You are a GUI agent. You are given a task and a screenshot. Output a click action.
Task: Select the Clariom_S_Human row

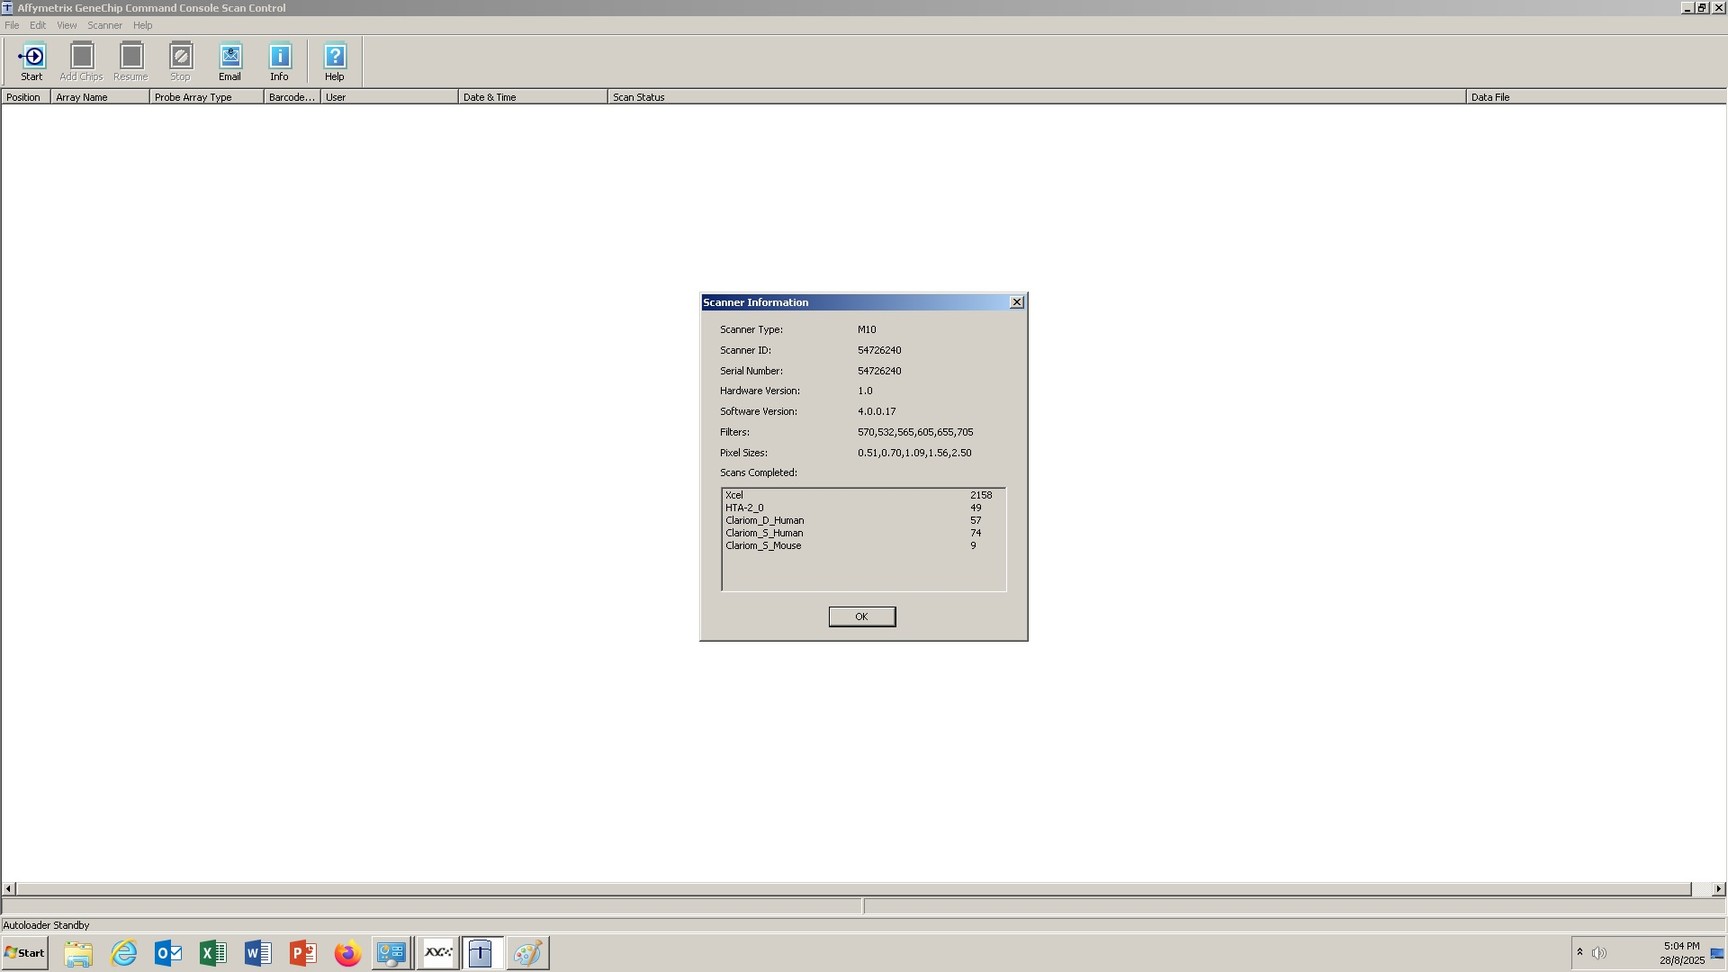point(862,533)
